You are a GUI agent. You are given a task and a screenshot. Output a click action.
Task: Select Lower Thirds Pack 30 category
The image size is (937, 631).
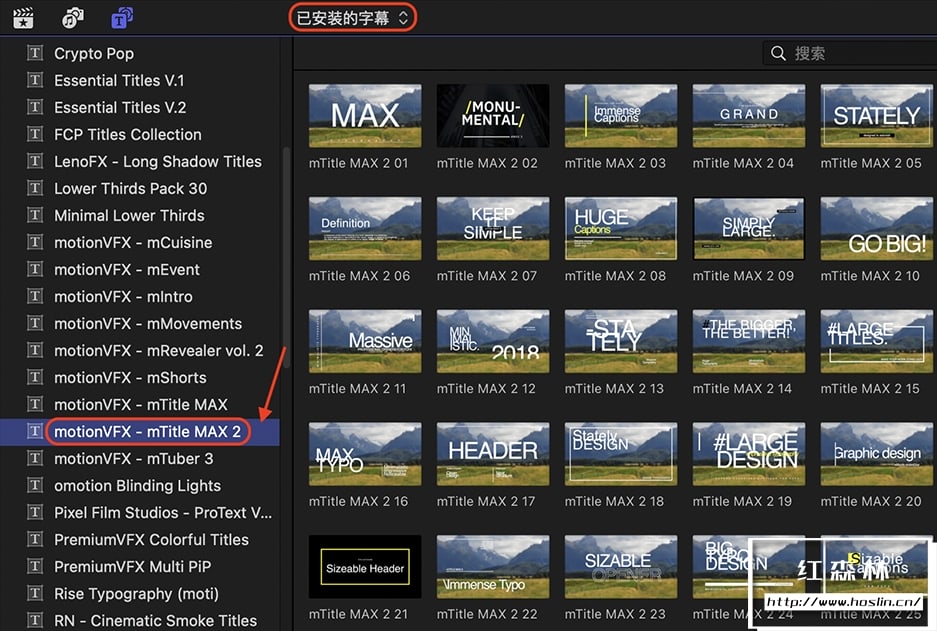pyautogui.click(x=130, y=188)
